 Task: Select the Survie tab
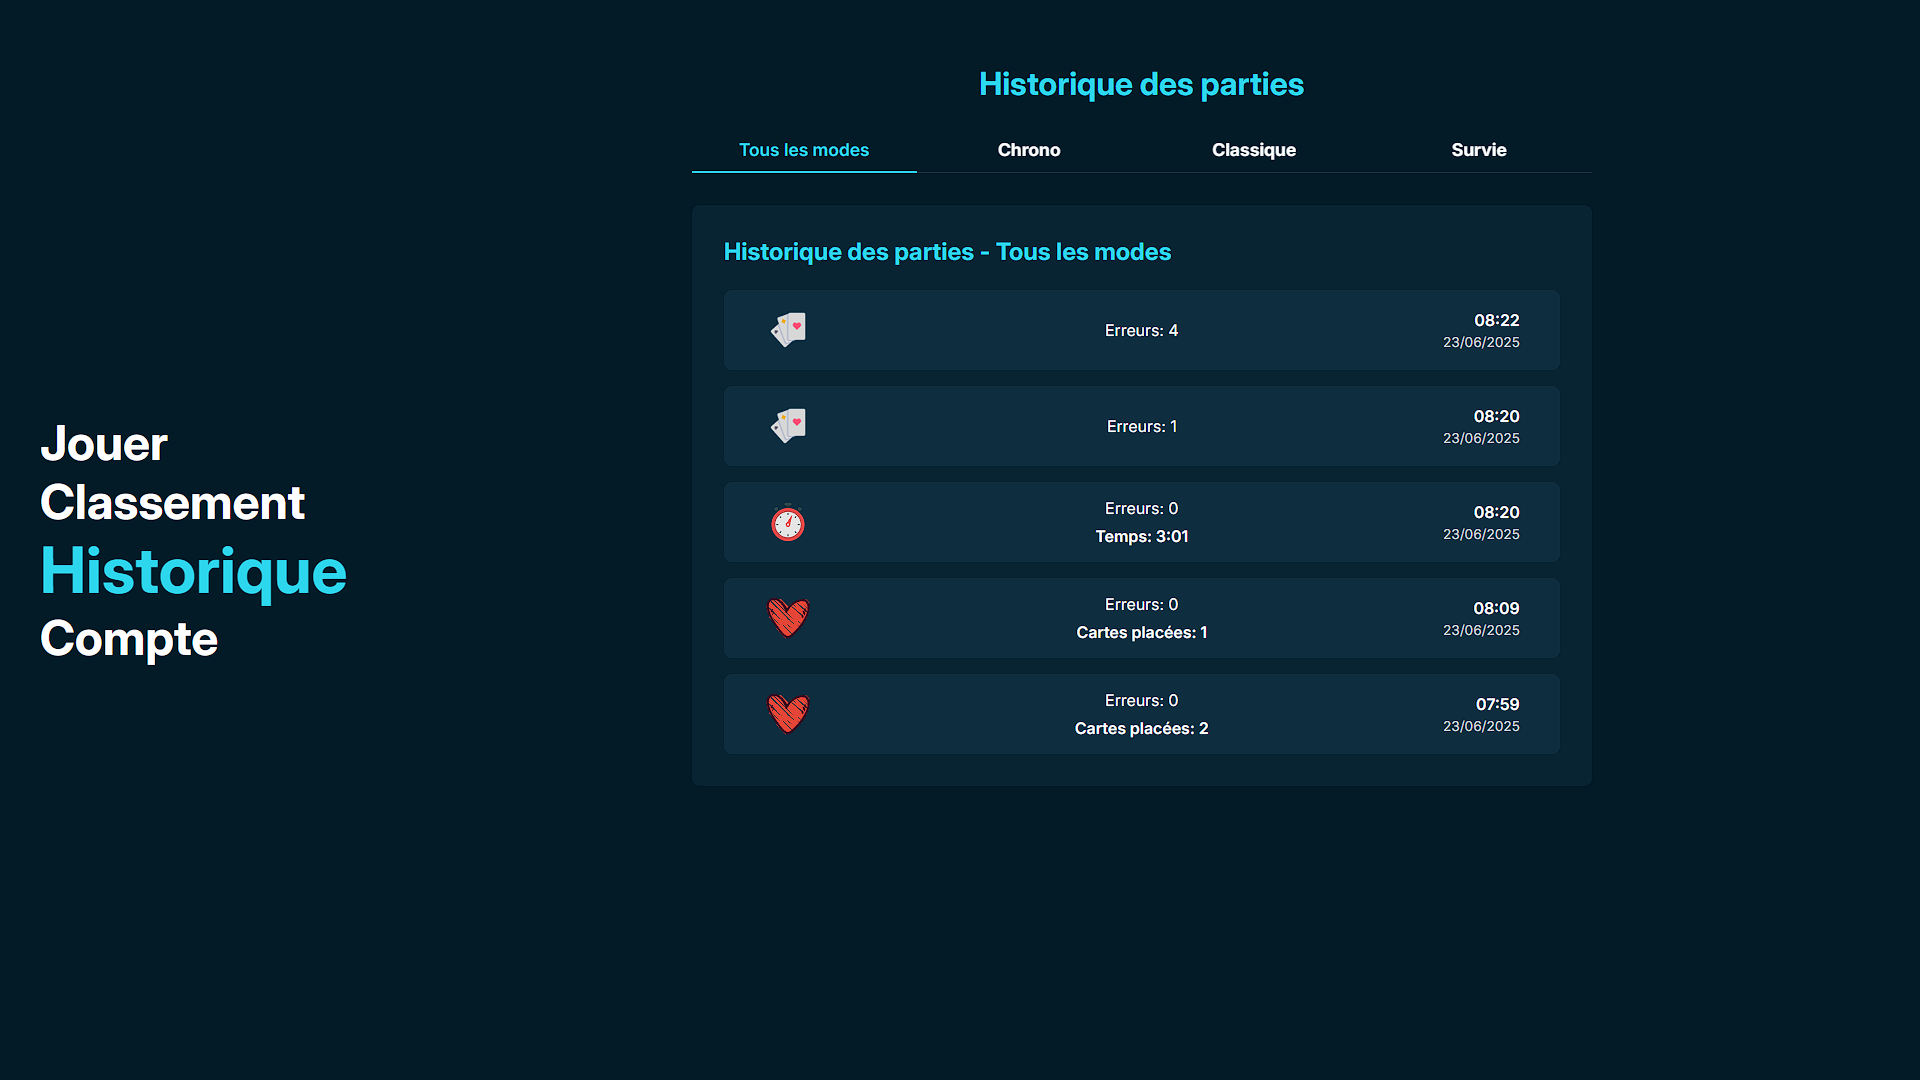[x=1478, y=150]
